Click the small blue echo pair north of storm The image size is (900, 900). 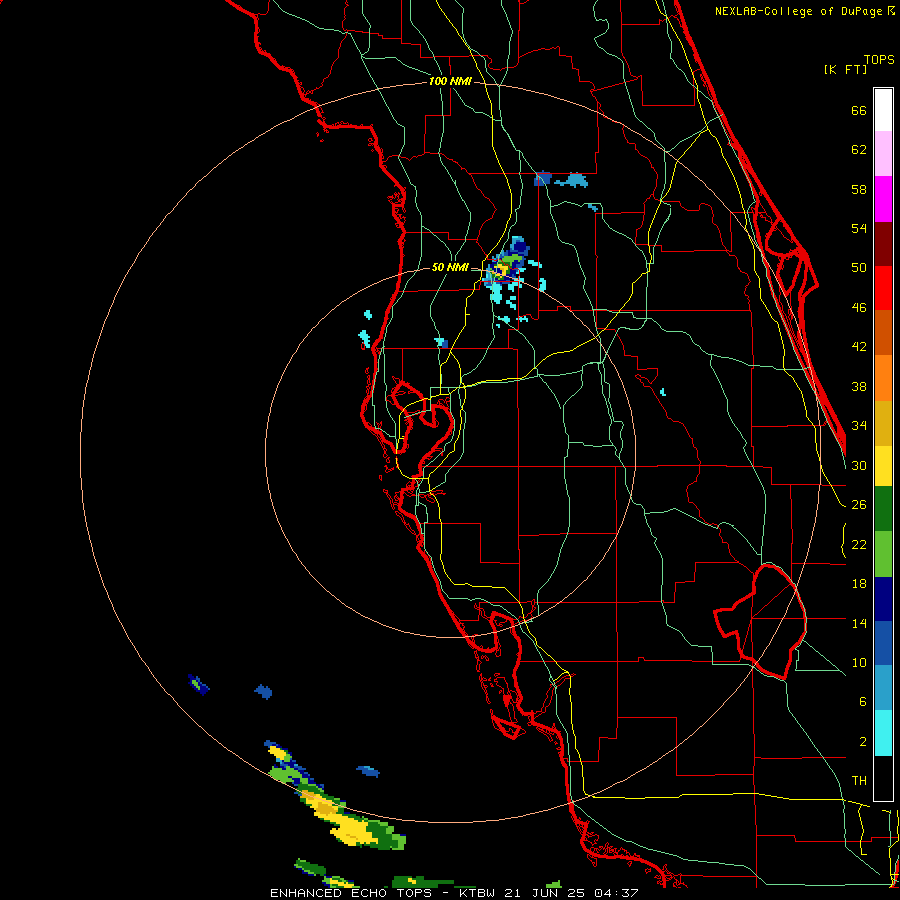(561, 180)
